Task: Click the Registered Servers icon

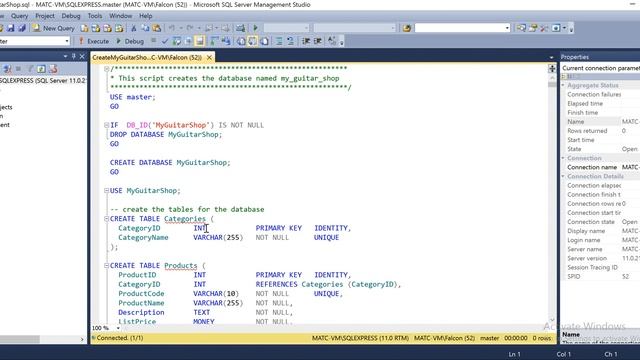Action: [x=521, y=28]
